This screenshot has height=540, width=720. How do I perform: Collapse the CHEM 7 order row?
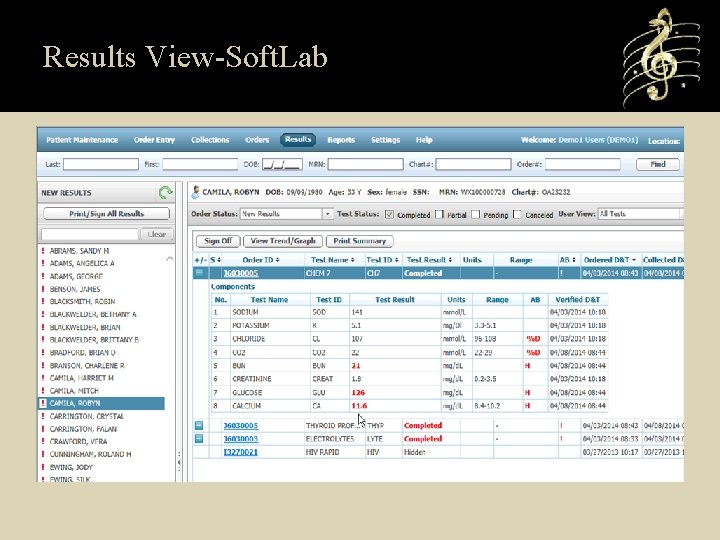[x=199, y=273]
